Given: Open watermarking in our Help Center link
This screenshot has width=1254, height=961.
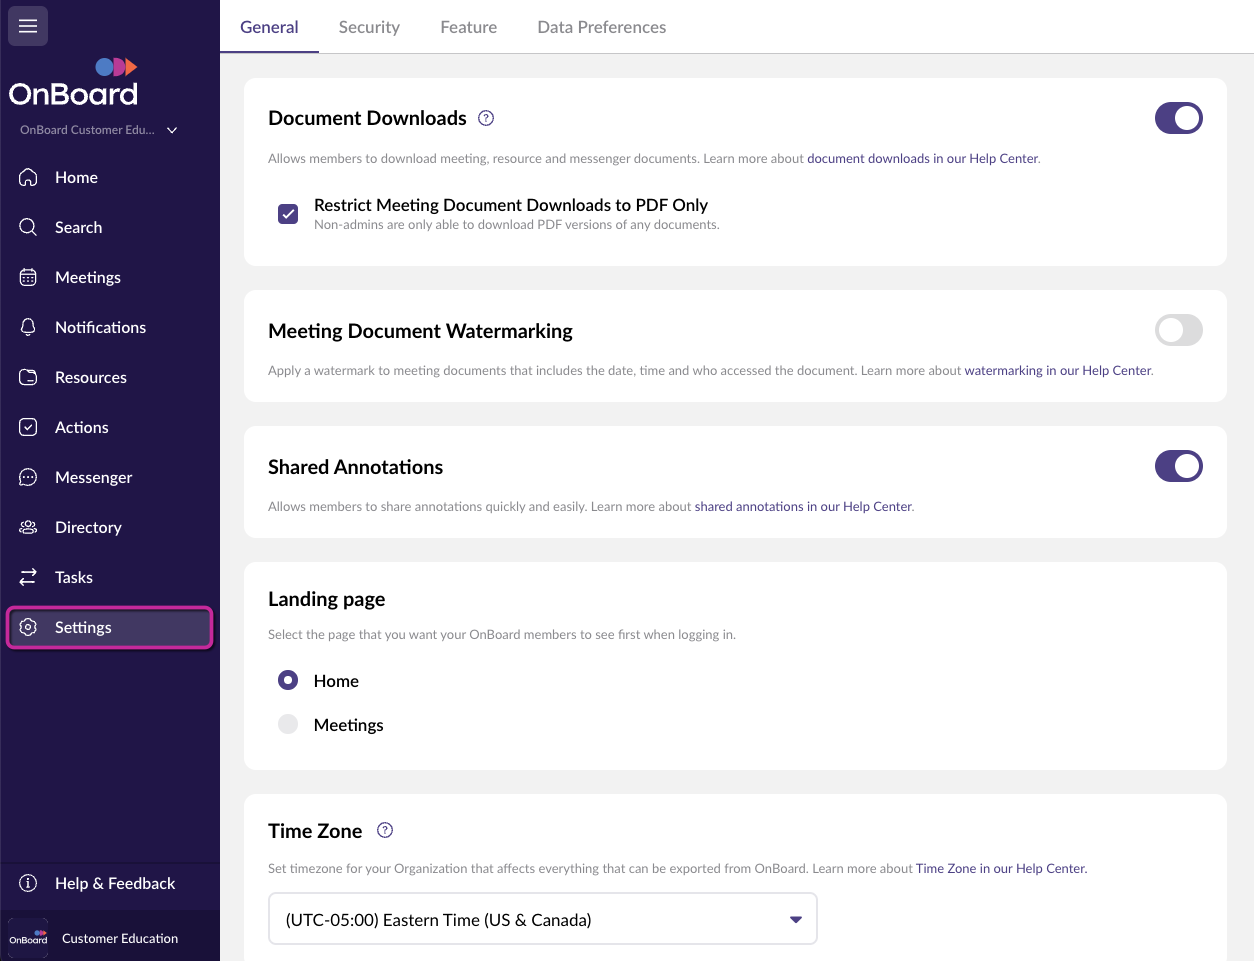Looking at the screenshot, I should pyautogui.click(x=1057, y=370).
